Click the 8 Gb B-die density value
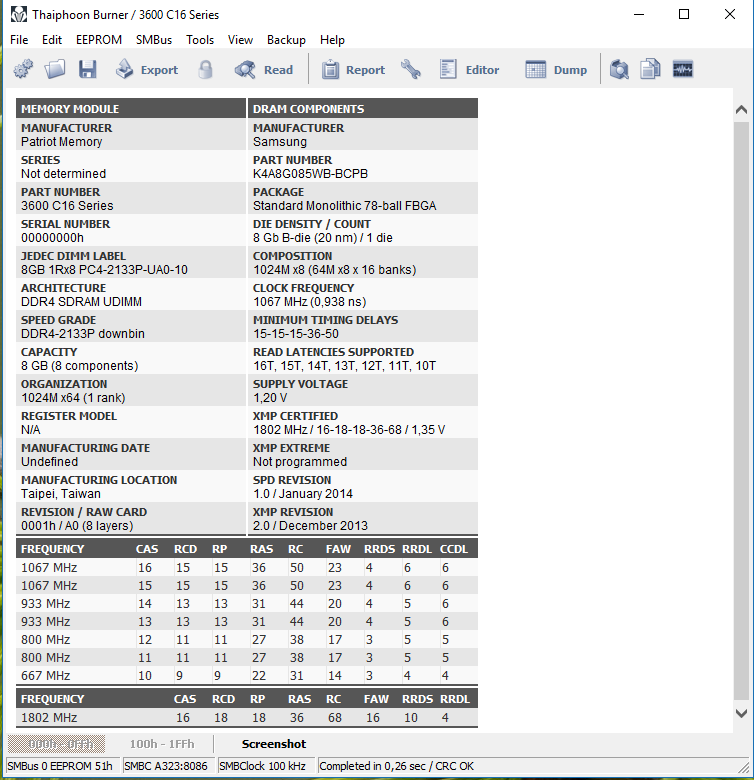Screen dimensions: 754x780 323,238
